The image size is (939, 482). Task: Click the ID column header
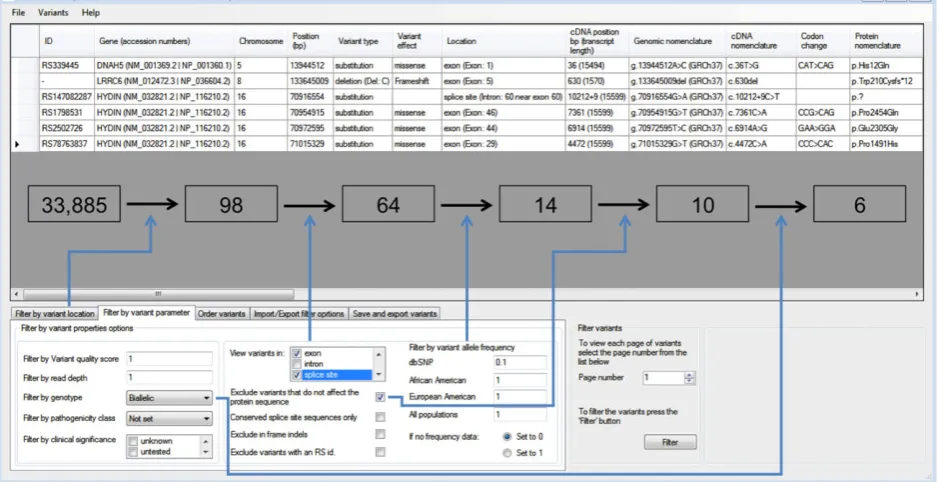pos(66,41)
